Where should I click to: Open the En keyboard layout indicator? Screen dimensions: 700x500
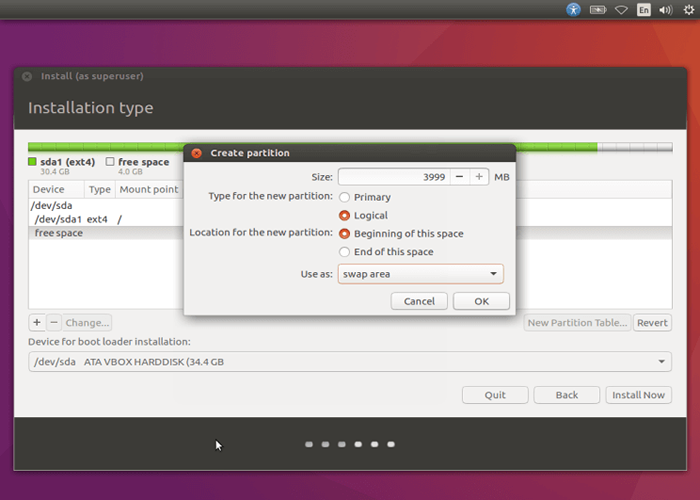point(643,10)
